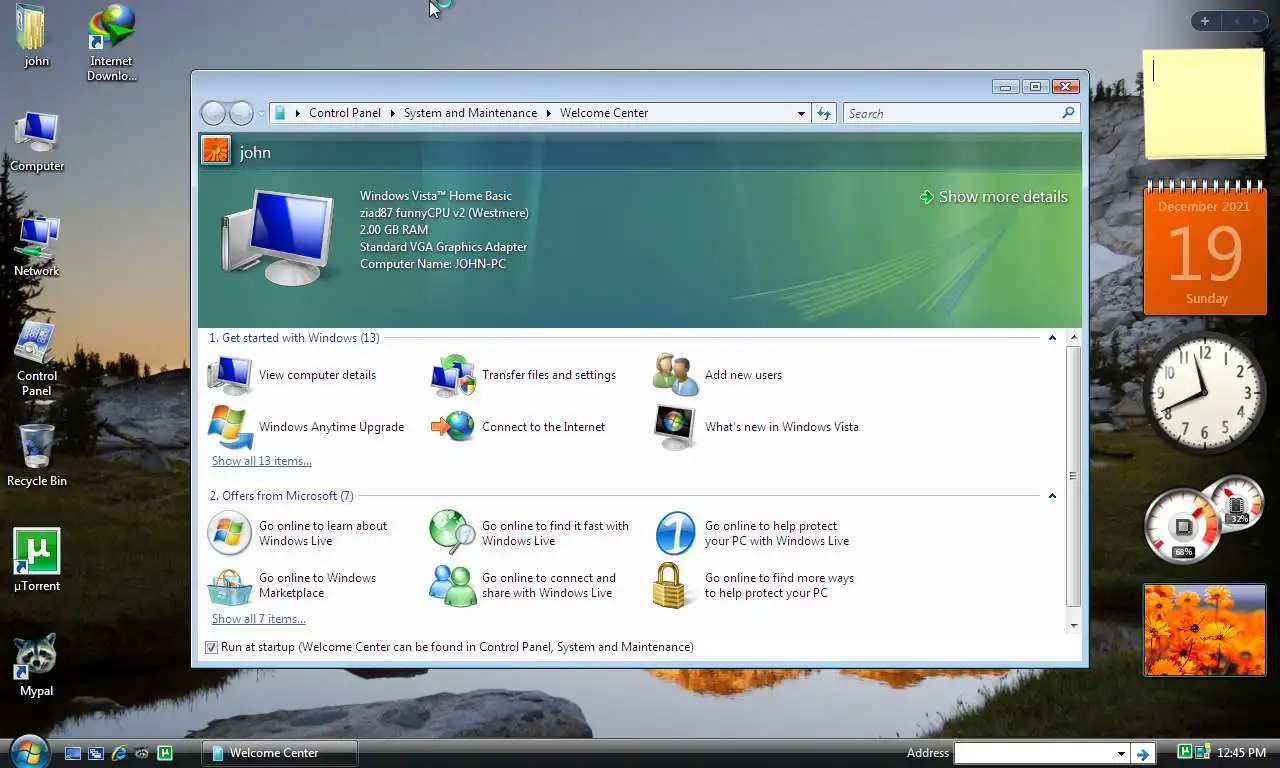Click System and Maintenance breadcrumb

pos(470,113)
